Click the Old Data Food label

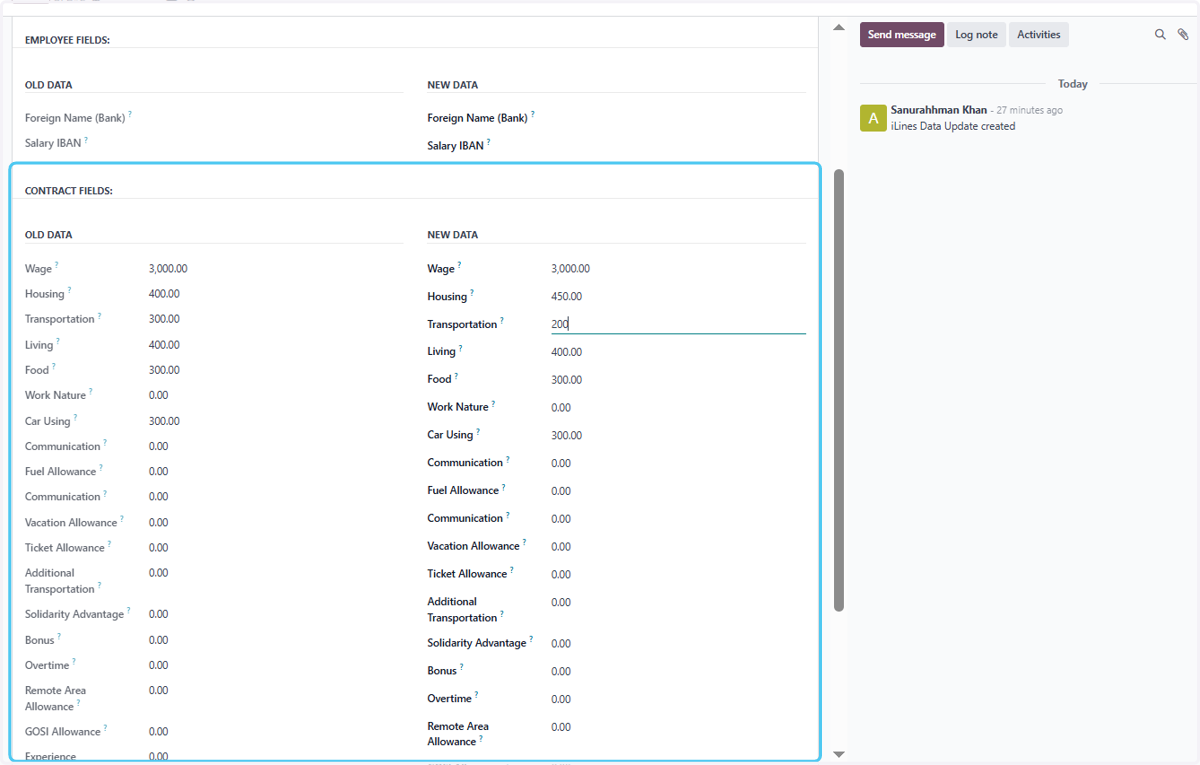point(37,370)
